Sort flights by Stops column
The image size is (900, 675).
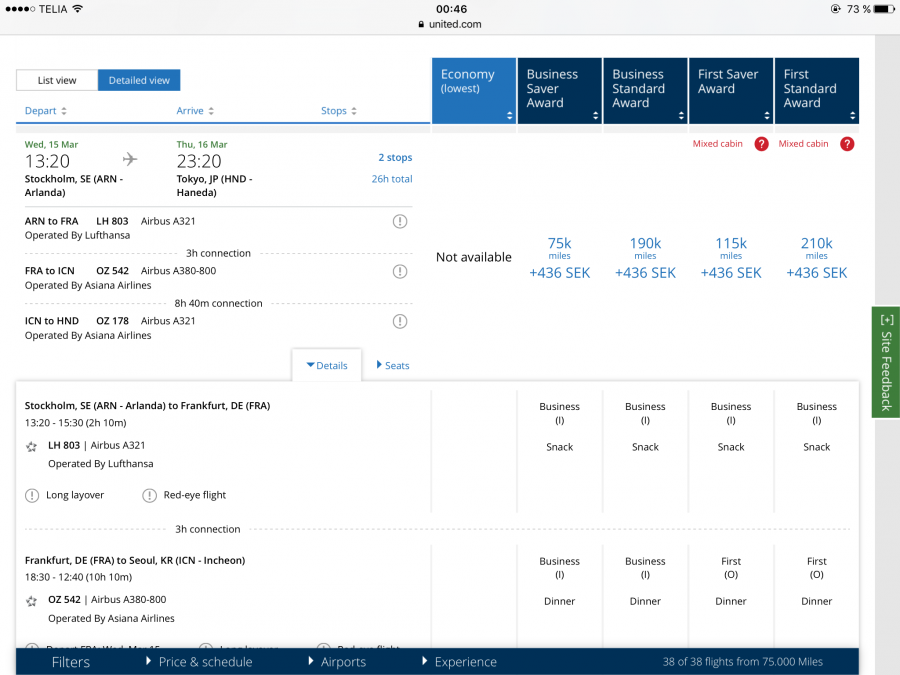pos(339,111)
